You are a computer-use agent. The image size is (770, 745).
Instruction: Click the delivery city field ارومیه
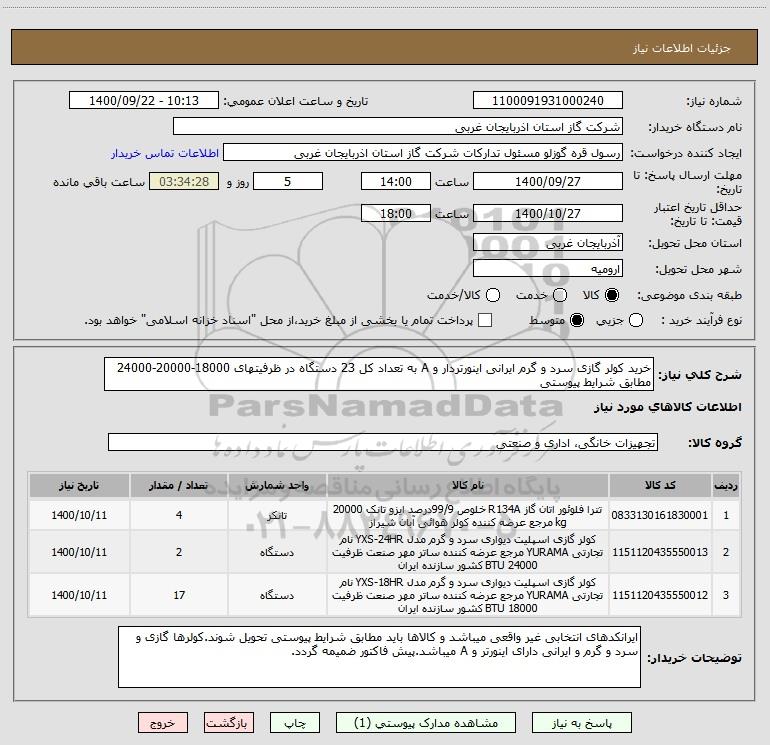coord(548,268)
